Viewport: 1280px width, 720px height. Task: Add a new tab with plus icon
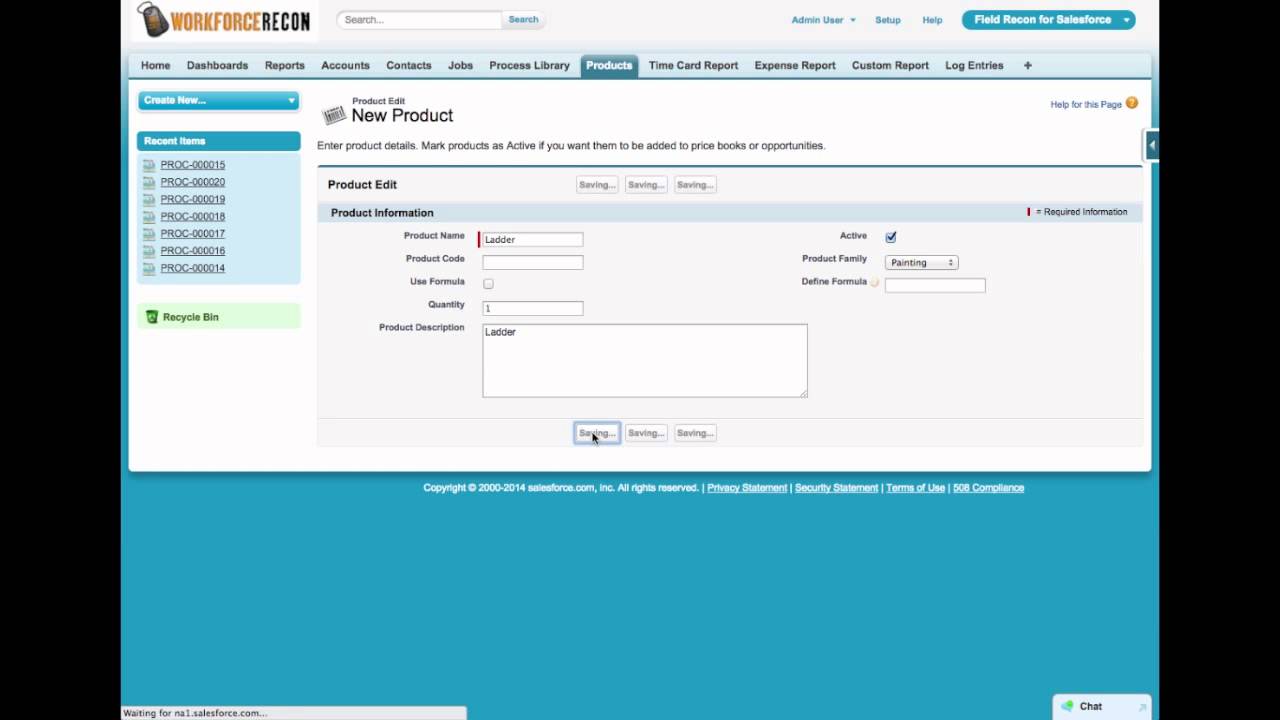click(x=1027, y=65)
